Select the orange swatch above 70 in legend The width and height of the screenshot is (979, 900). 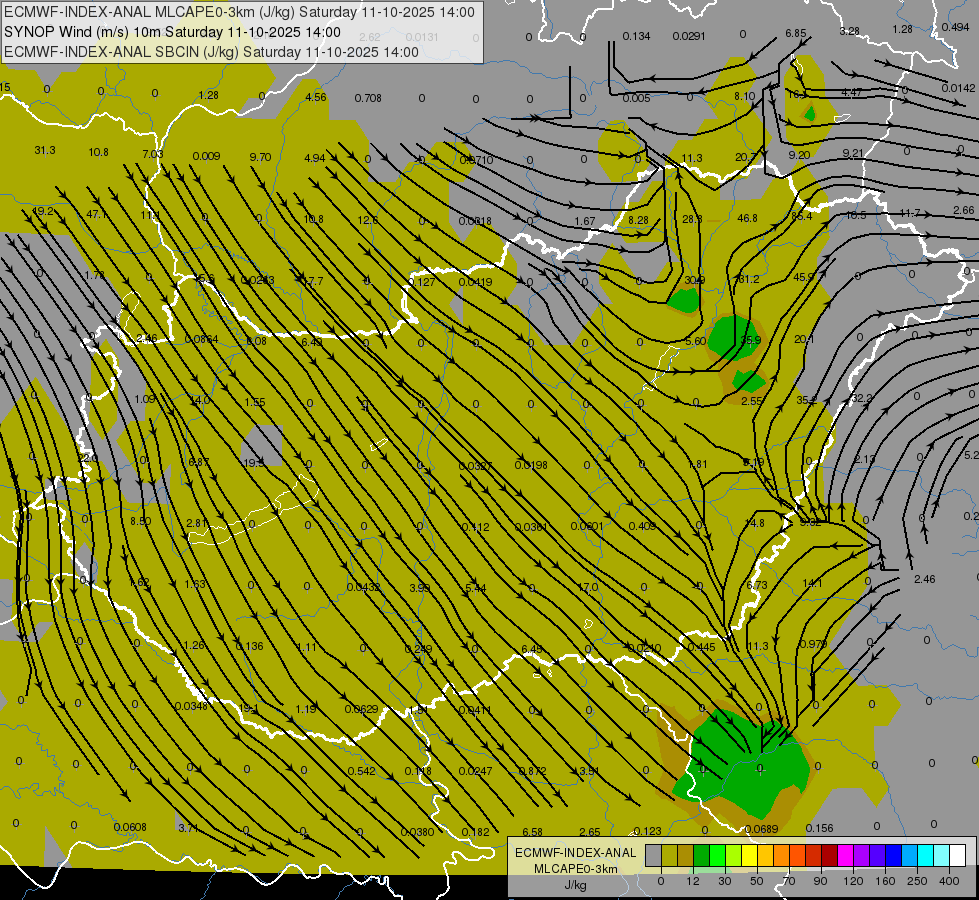click(782, 855)
